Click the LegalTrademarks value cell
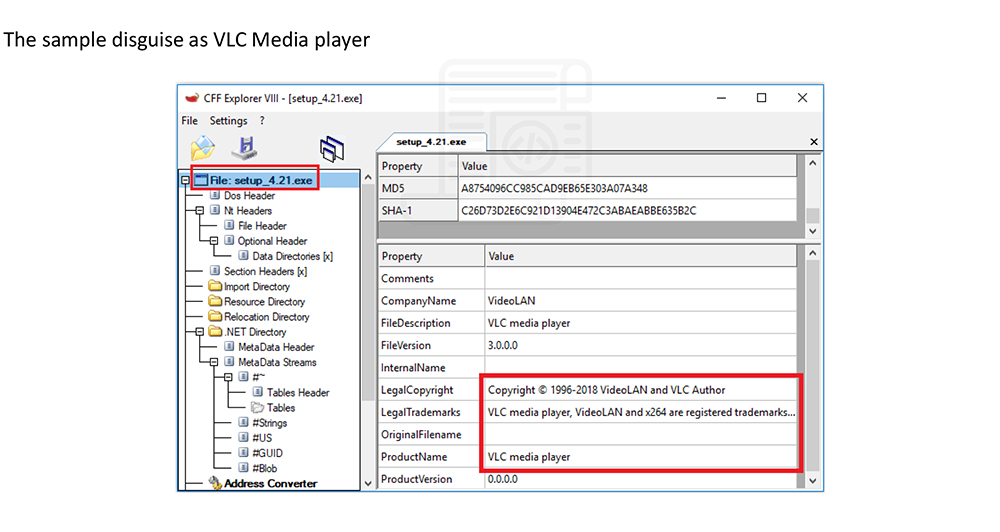 point(640,412)
